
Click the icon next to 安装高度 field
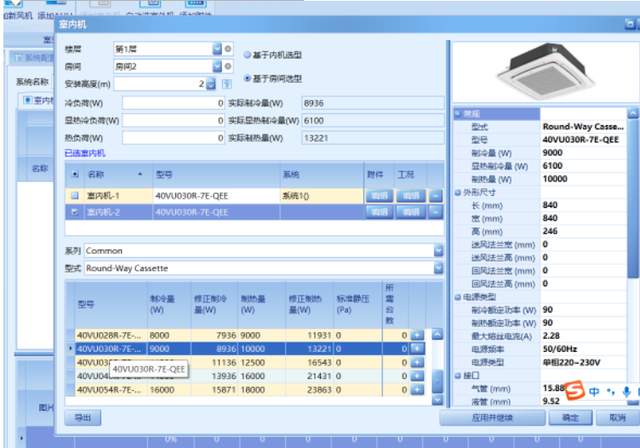click(x=226, y=84)
